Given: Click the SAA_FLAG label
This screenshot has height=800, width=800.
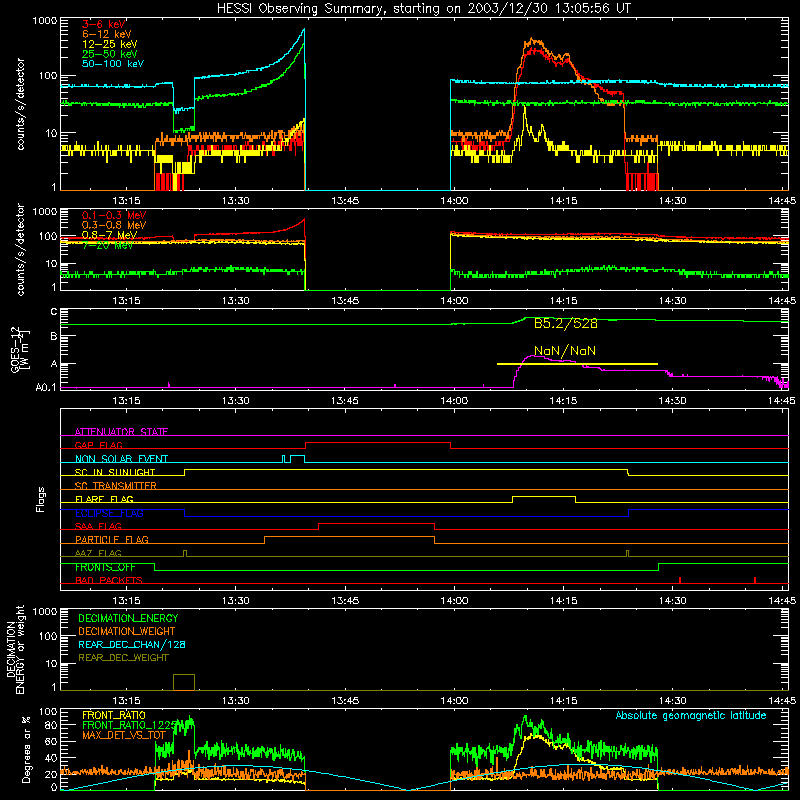Looking at the screenshot, I should (x=98, y=526).
